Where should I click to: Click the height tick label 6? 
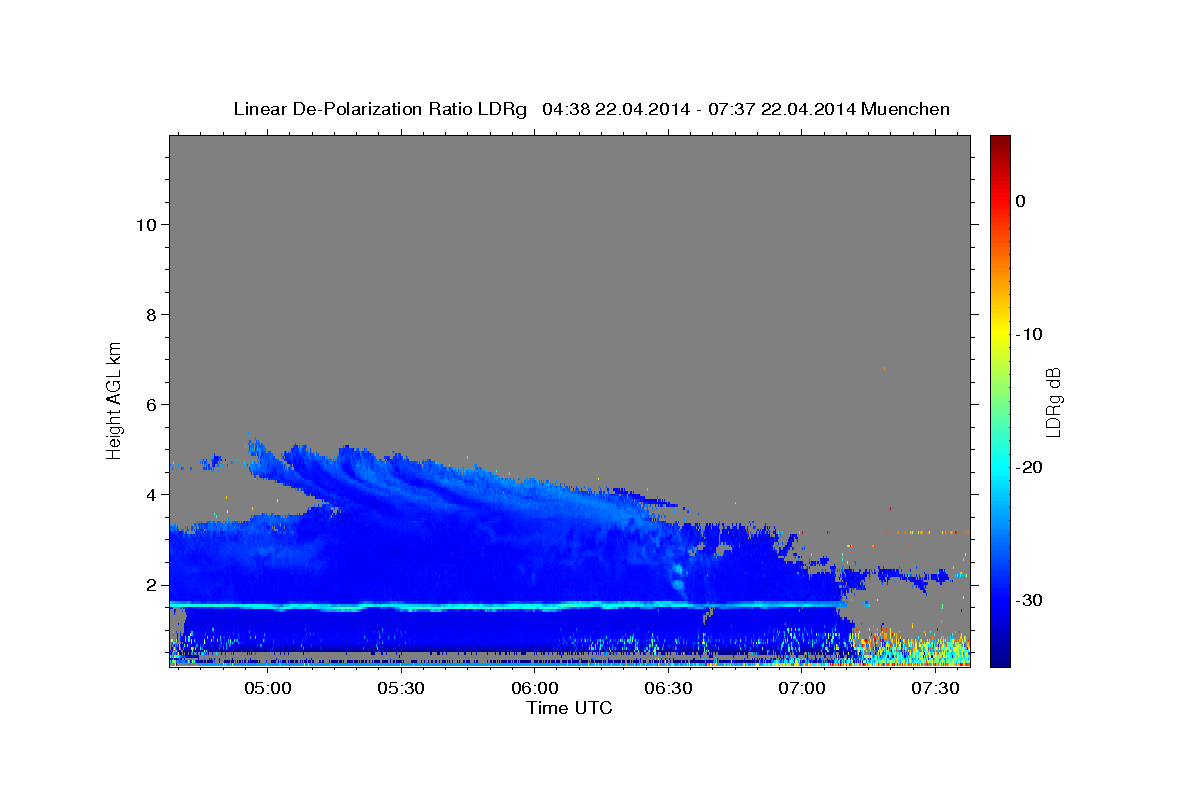click(150, 405)
